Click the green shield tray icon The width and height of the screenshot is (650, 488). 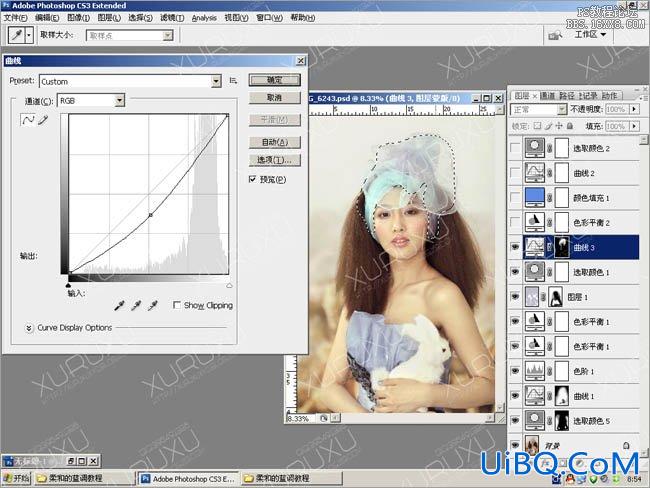pyautogui.click(x=593, y=479)
